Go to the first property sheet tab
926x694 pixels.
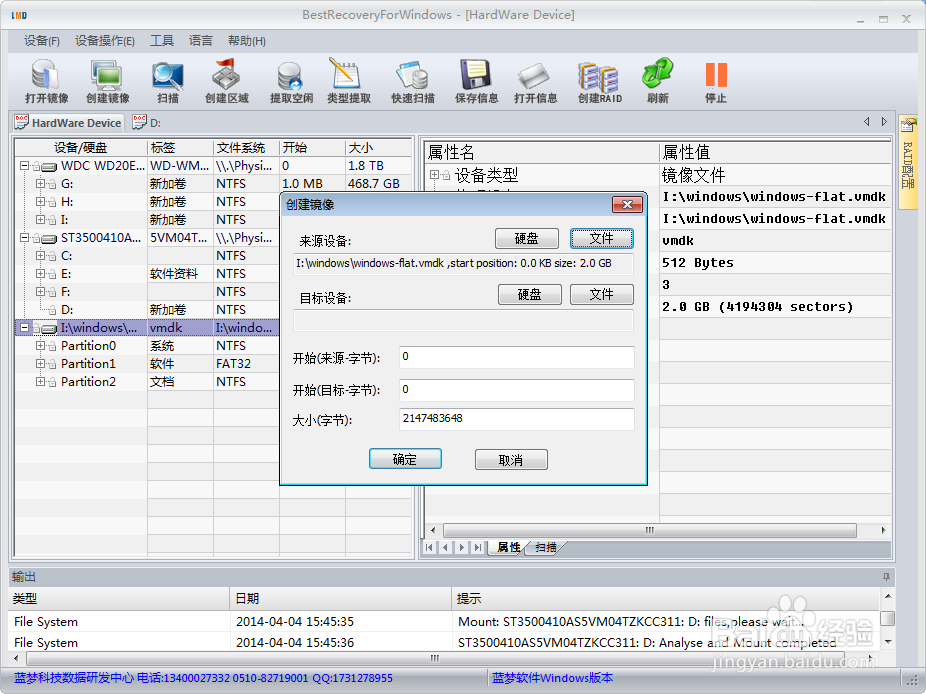point(429,548)
